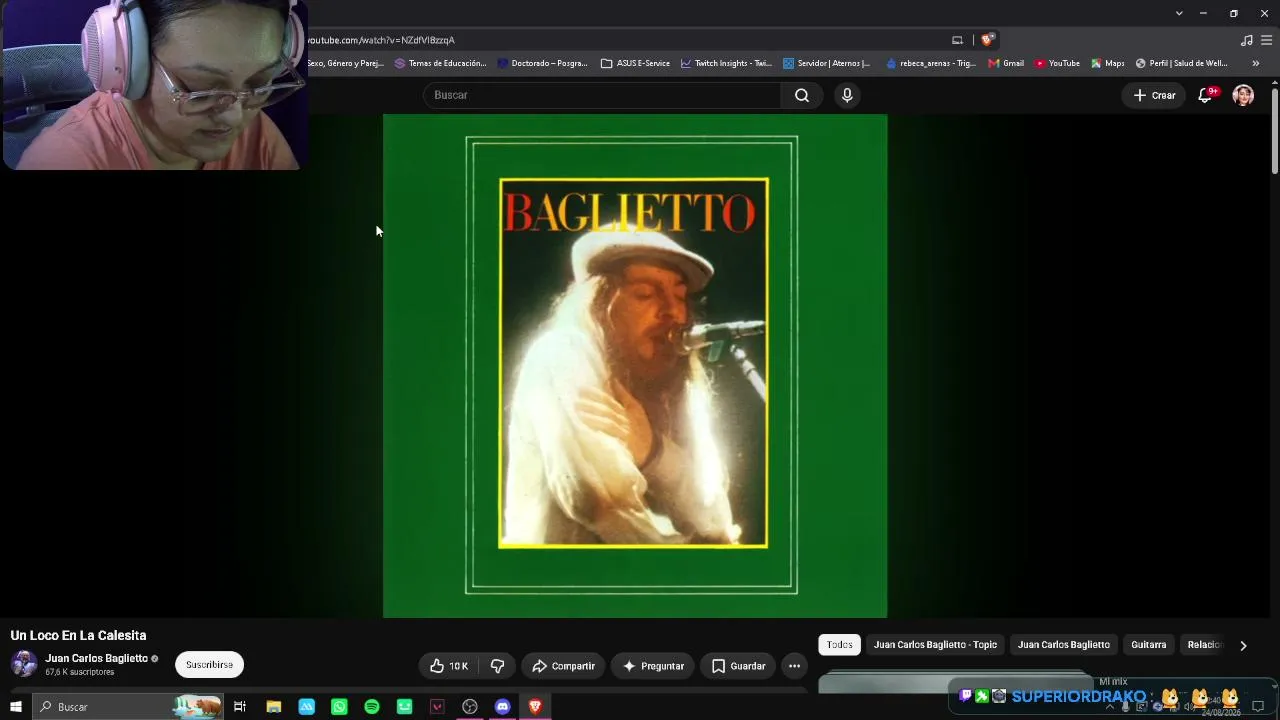Click the page vertical scrollbar thumb
This screenshot has height=720, width=1280.
pyautogui.click(x=1275, y=131)
